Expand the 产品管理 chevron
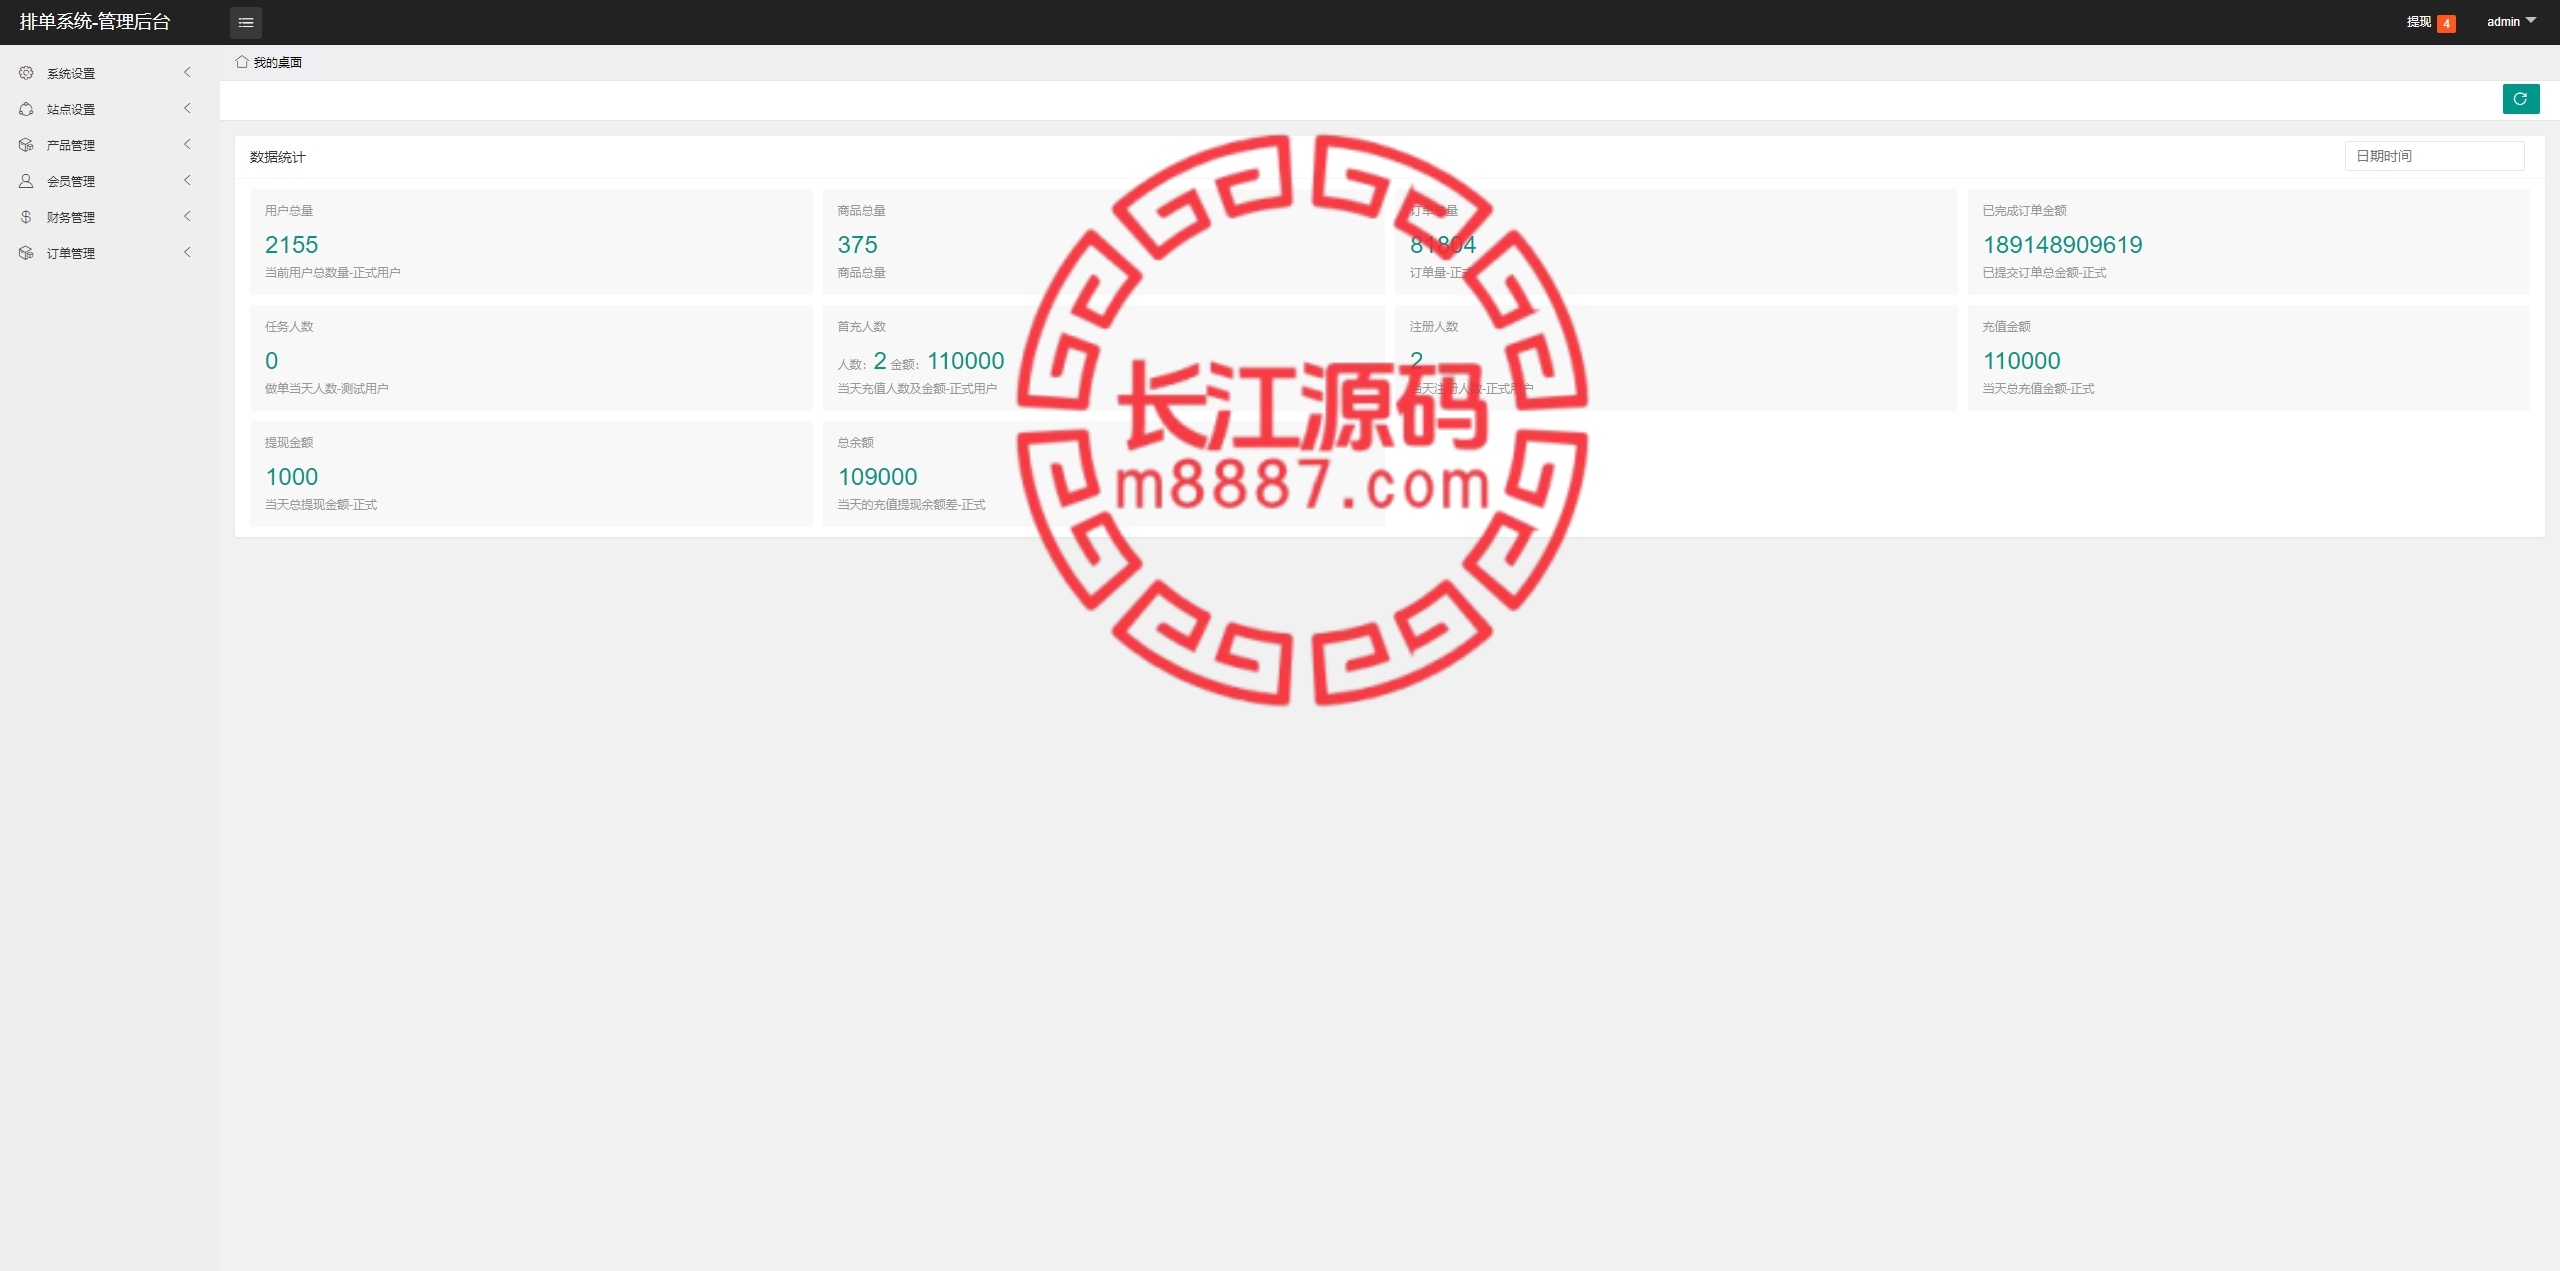The width and height of the screenshot is (2560, 1271). click(x=187, y=145)
